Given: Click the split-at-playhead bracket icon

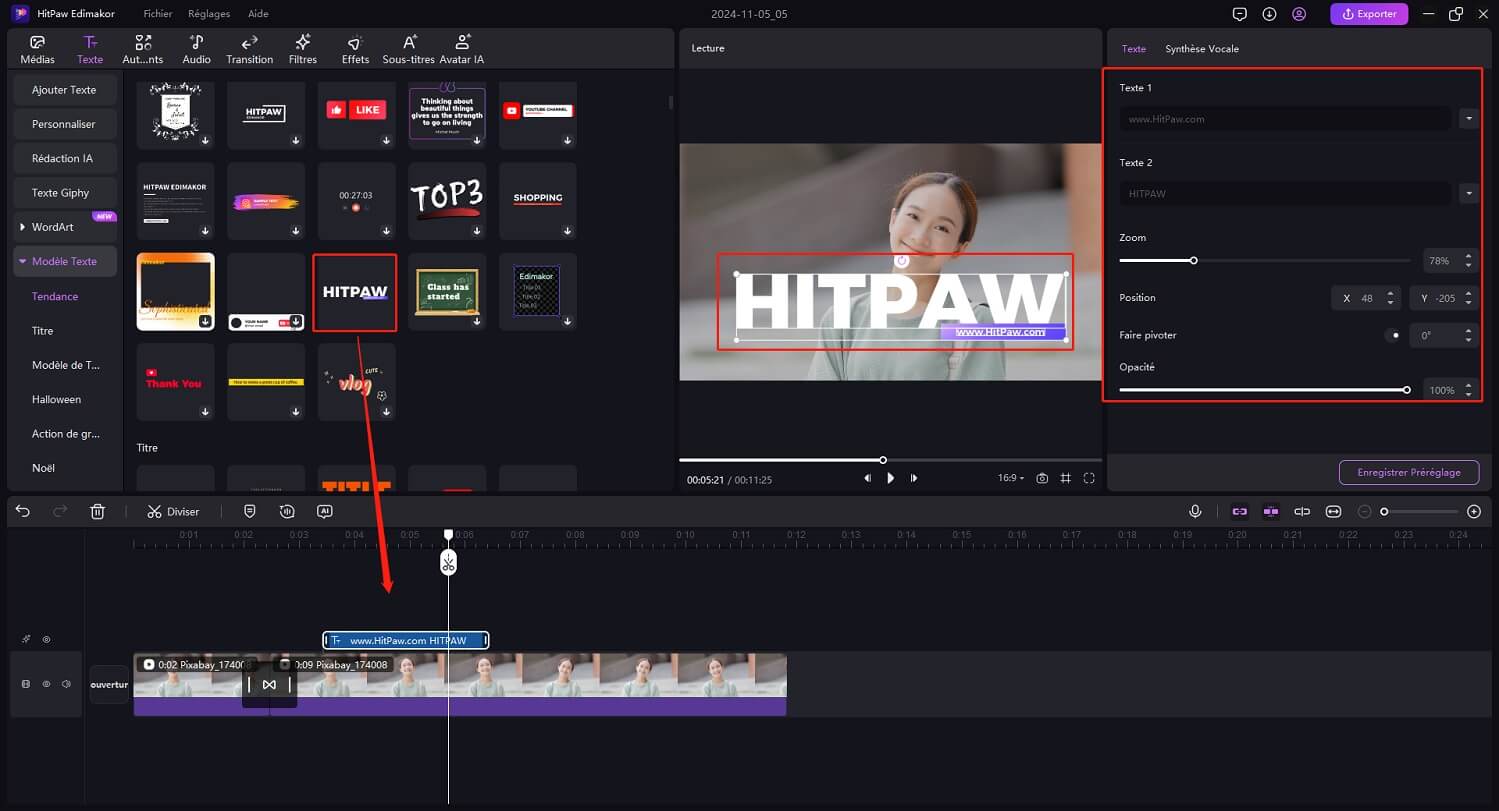Looking at the screenshot, I should 1302,511.
